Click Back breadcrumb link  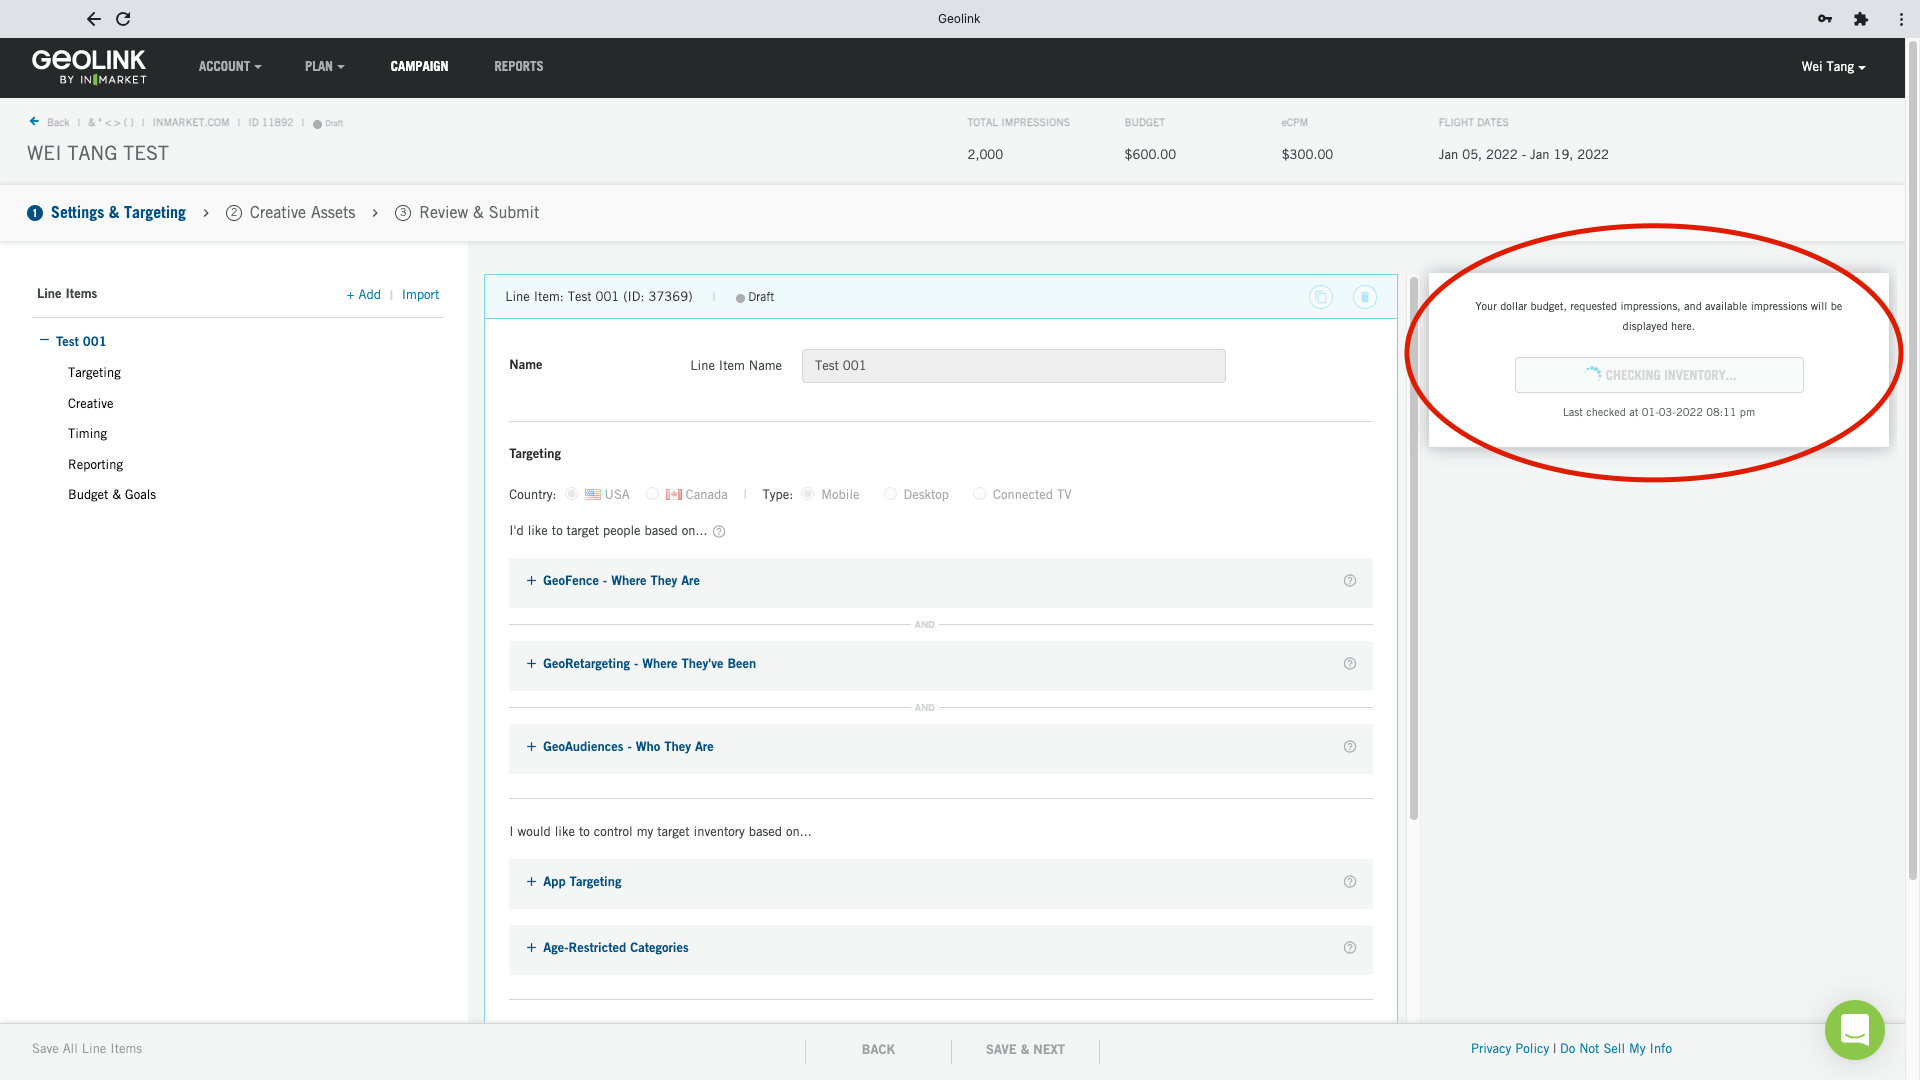[58, 123]
